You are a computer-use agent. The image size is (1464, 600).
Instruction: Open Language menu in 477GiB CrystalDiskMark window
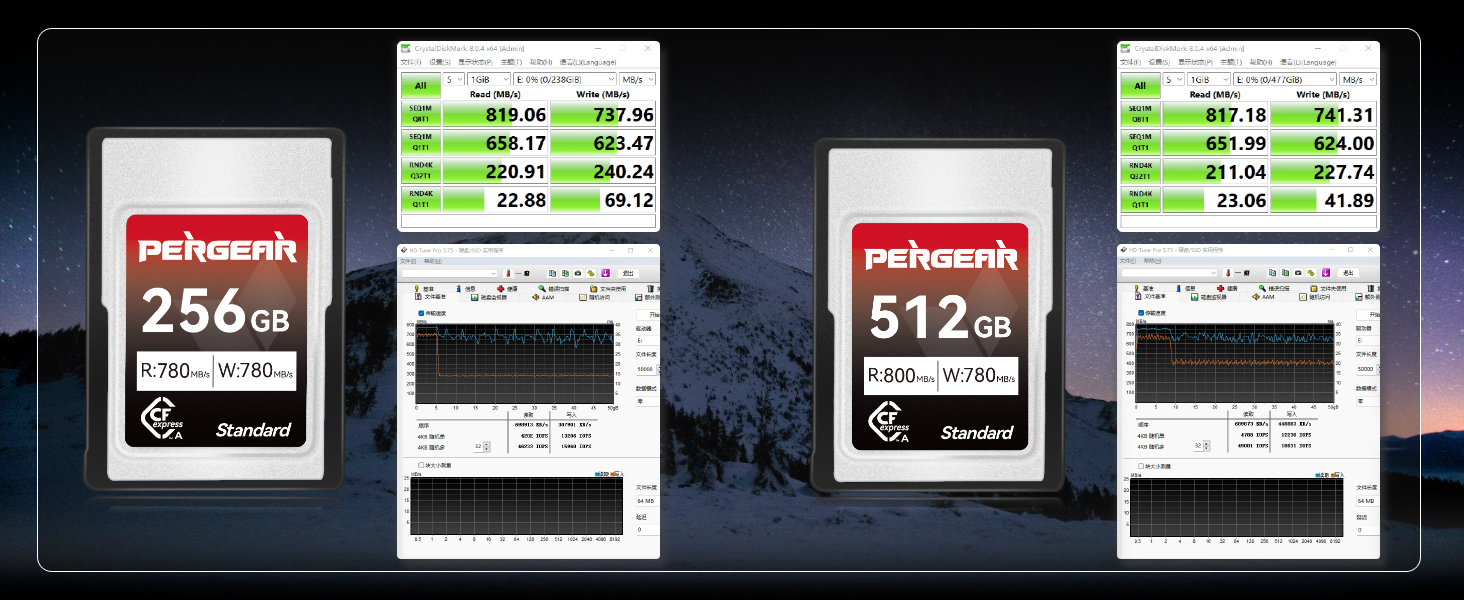coord(1308,62)
